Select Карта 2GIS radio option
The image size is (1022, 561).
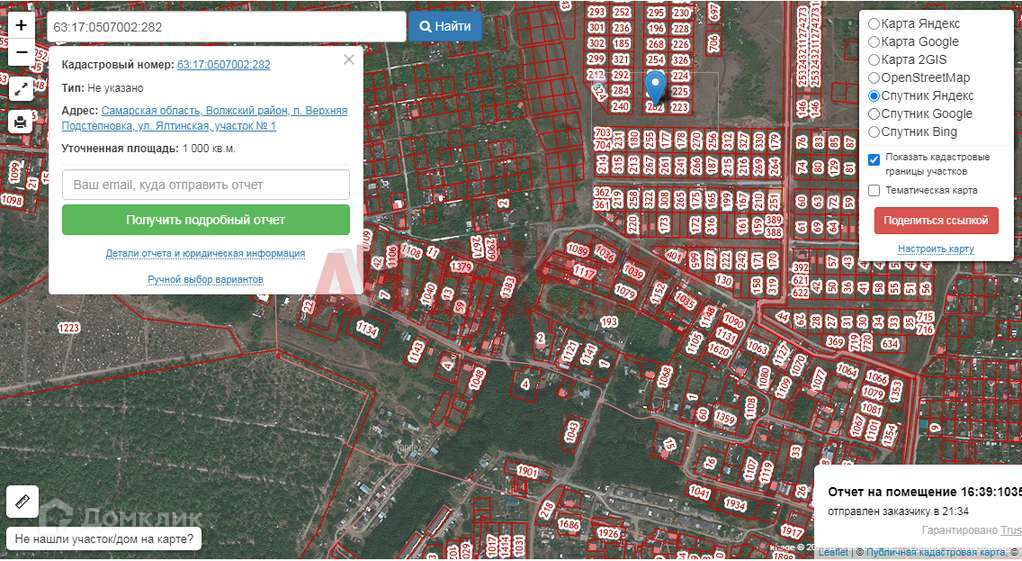[874, 60]
